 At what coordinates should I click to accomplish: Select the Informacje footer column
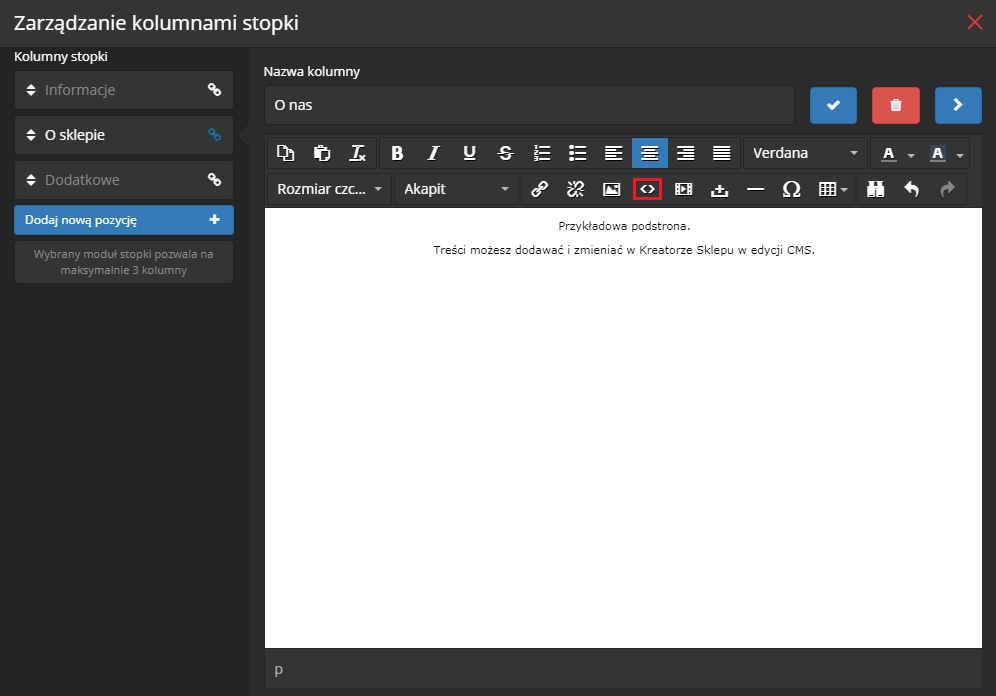click(x=124, y=90)
